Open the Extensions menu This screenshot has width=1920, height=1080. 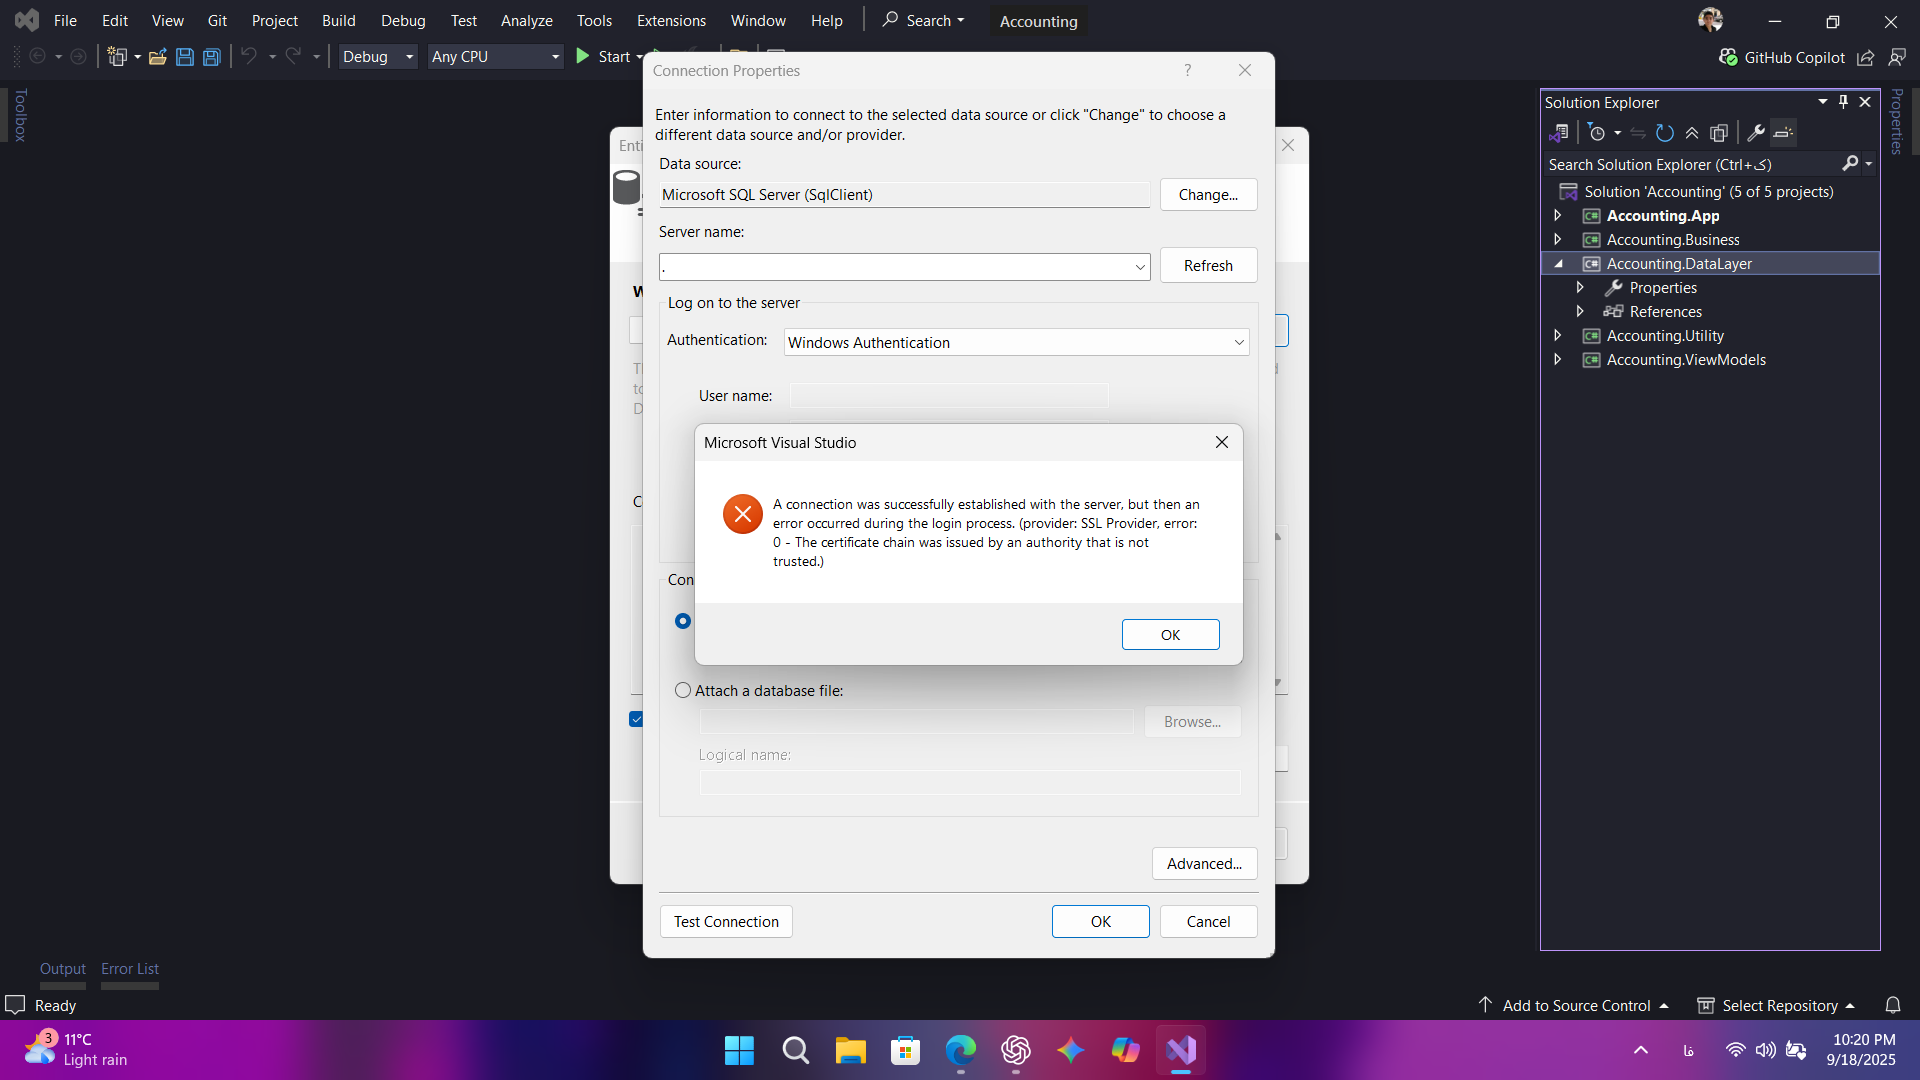[671, 20]
